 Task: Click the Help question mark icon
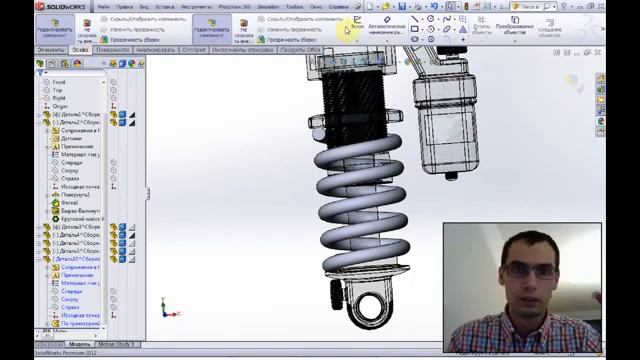click(564, 7)
